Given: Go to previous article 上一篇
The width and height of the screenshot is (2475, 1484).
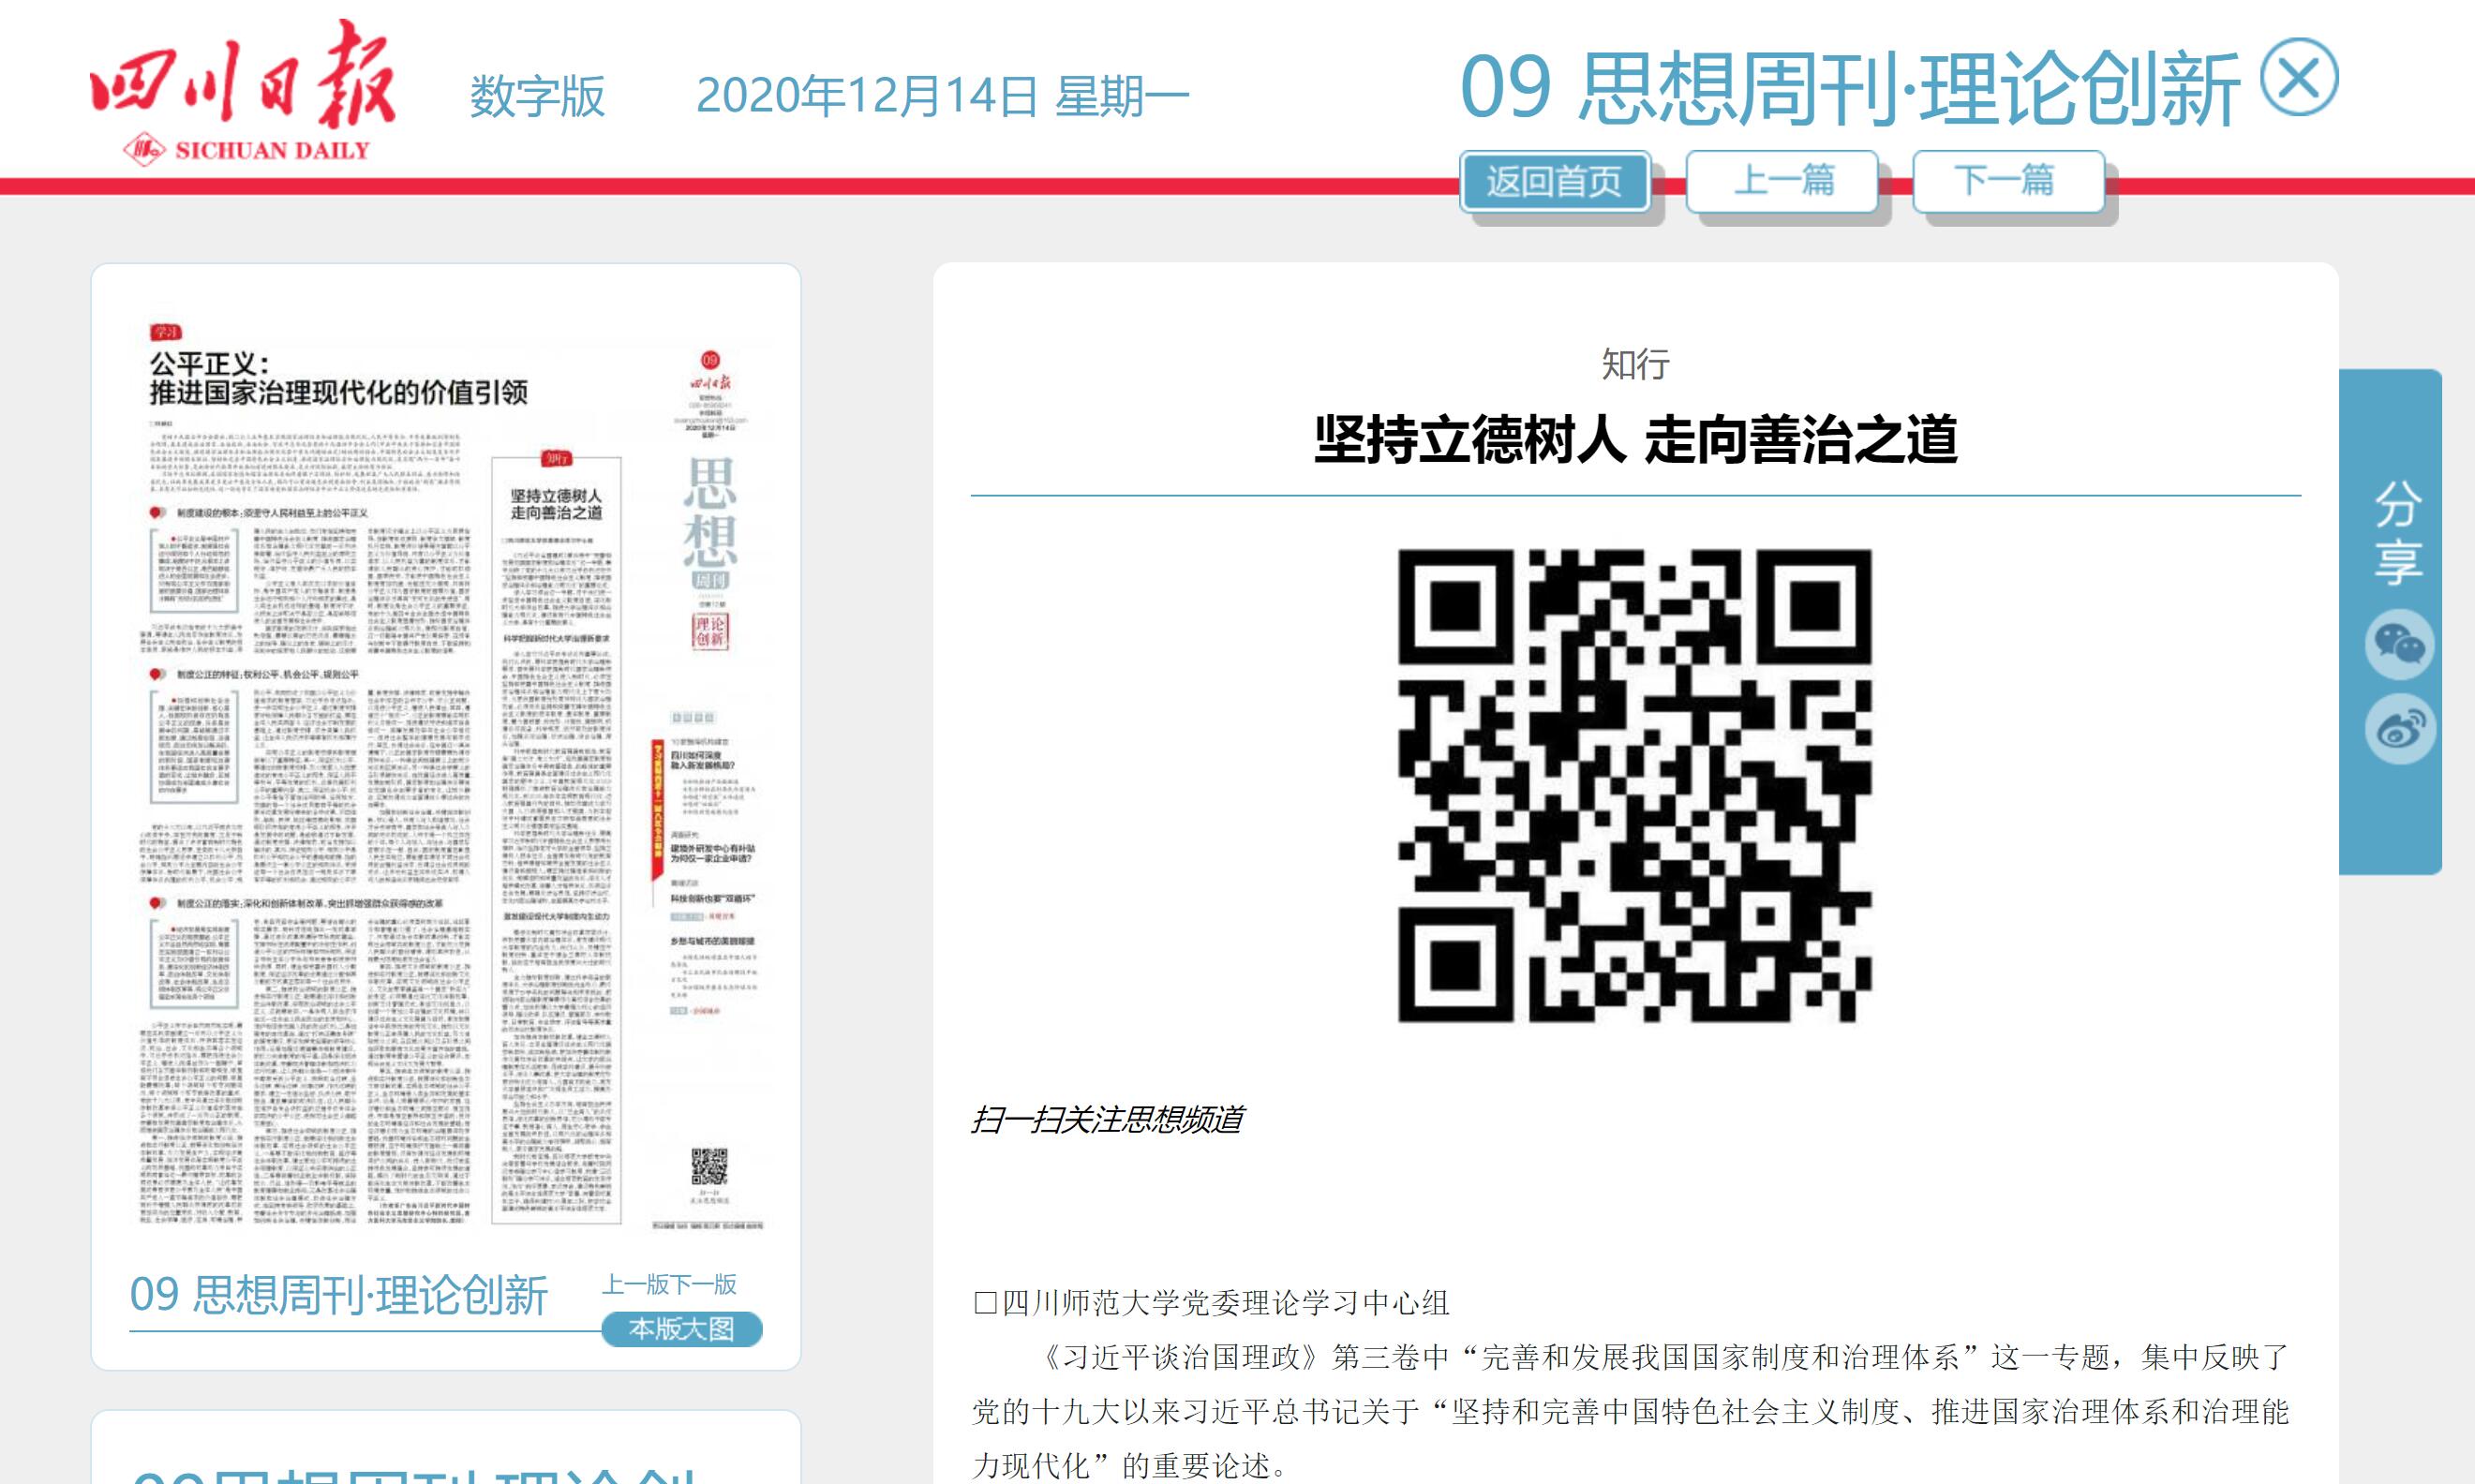Looking at the screenshot, I should (x=1783, y=181).
